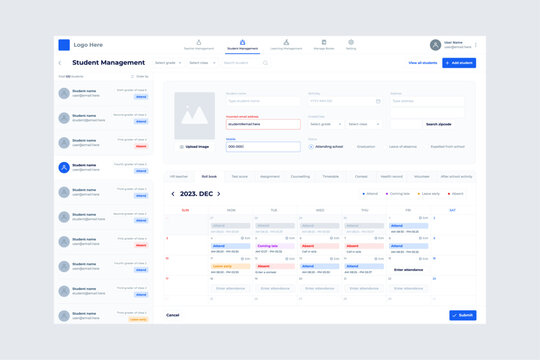Click the Search zipcode button

[x=438, y=124]
